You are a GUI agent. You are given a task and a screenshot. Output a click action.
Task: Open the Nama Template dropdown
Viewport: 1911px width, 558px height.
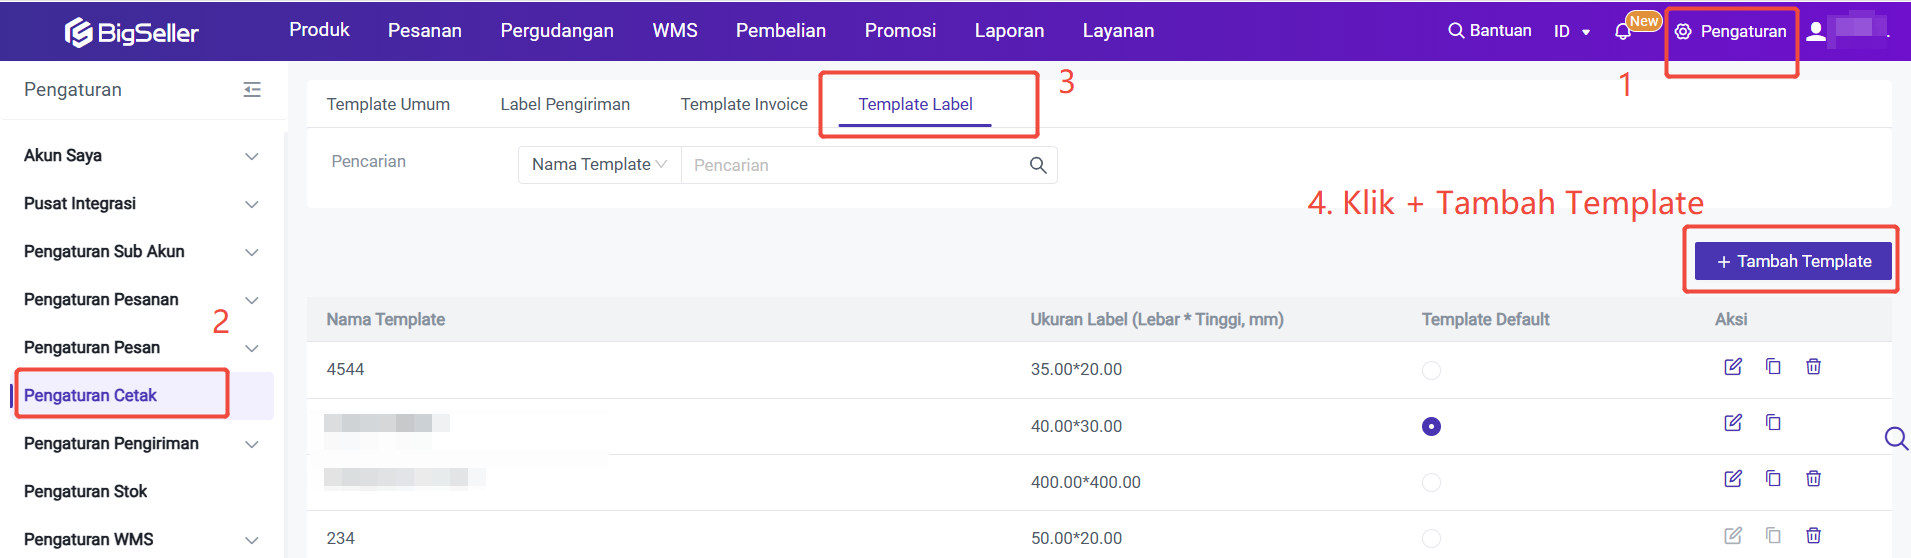[599, 165]
